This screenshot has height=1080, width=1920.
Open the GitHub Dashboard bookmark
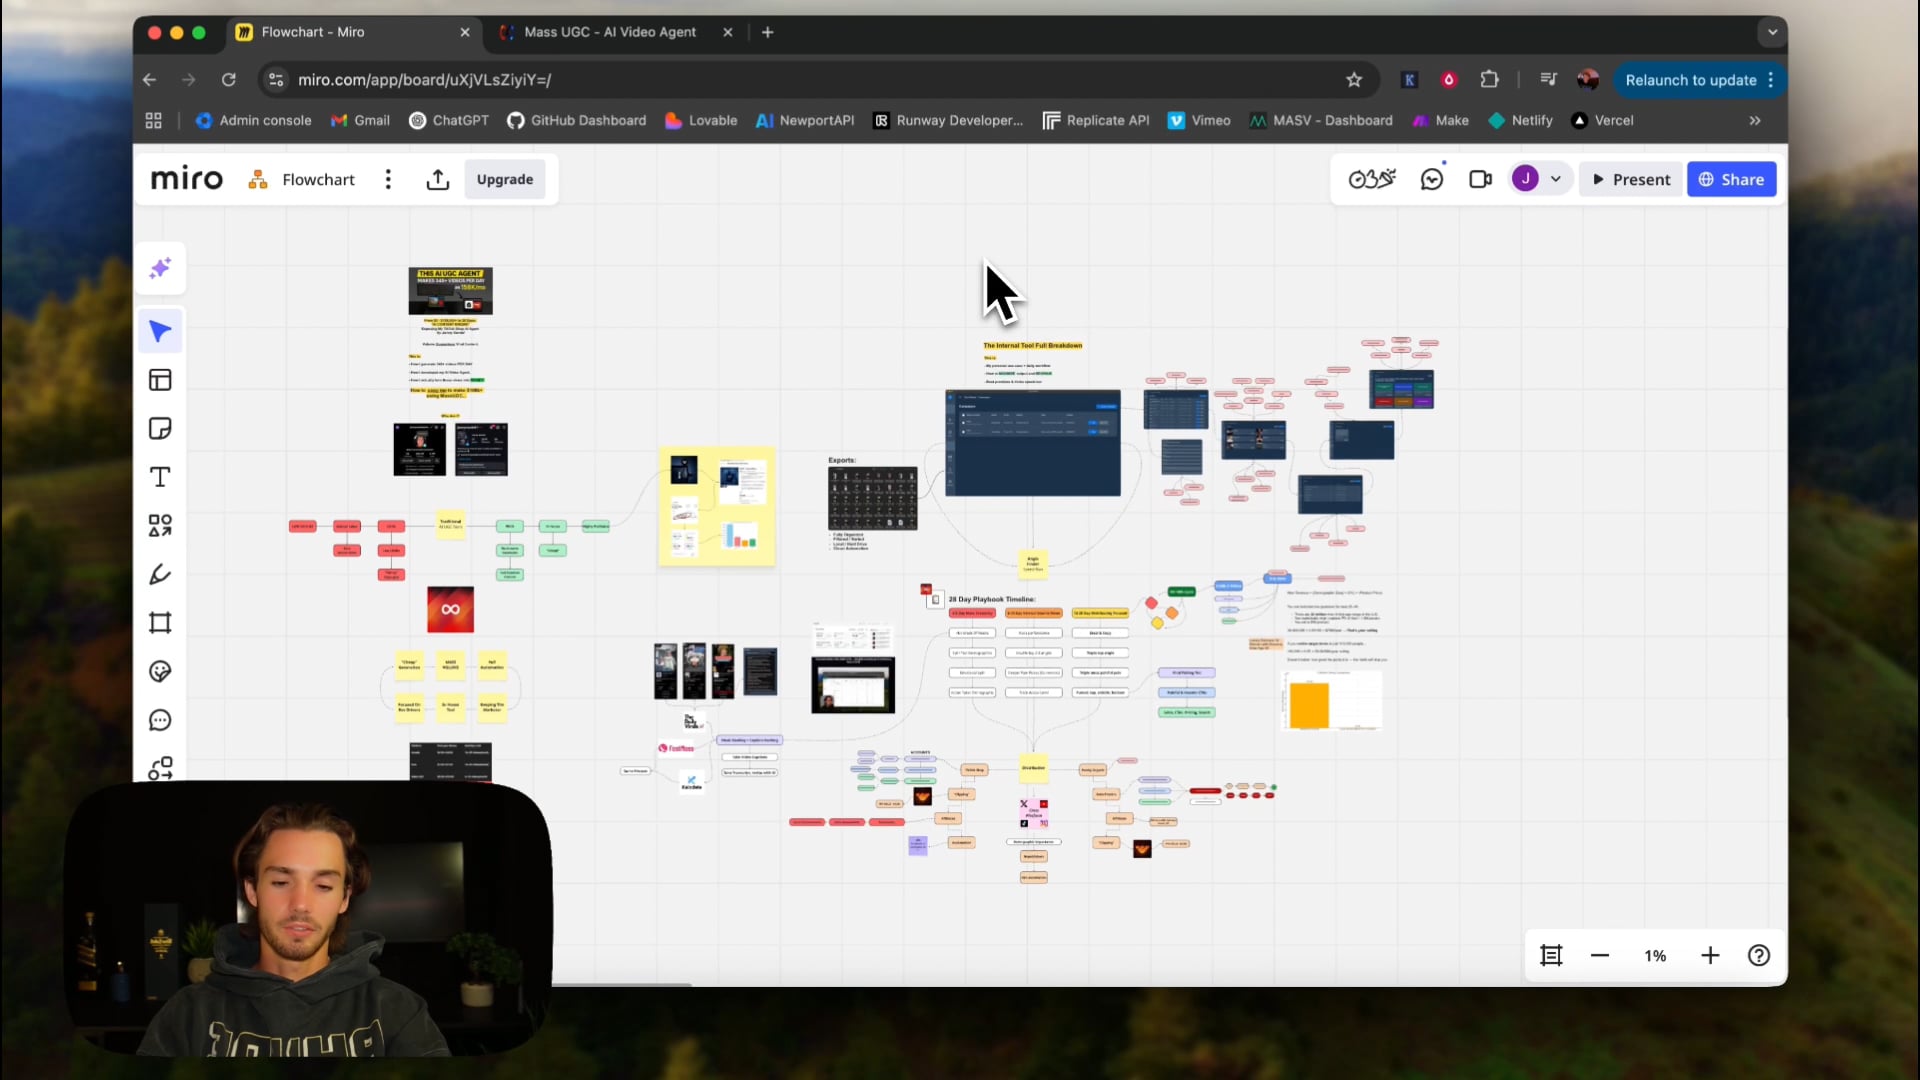[577, 120]
